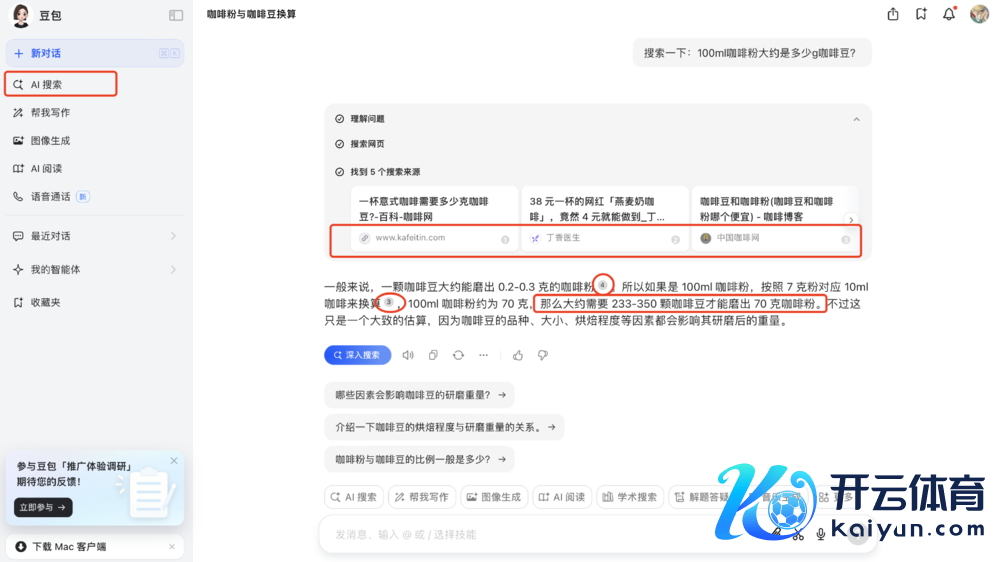The height and width of the screenshot is (562, 1000).
Task: Expand the 我的智能体 section
Action: point(94,269)
